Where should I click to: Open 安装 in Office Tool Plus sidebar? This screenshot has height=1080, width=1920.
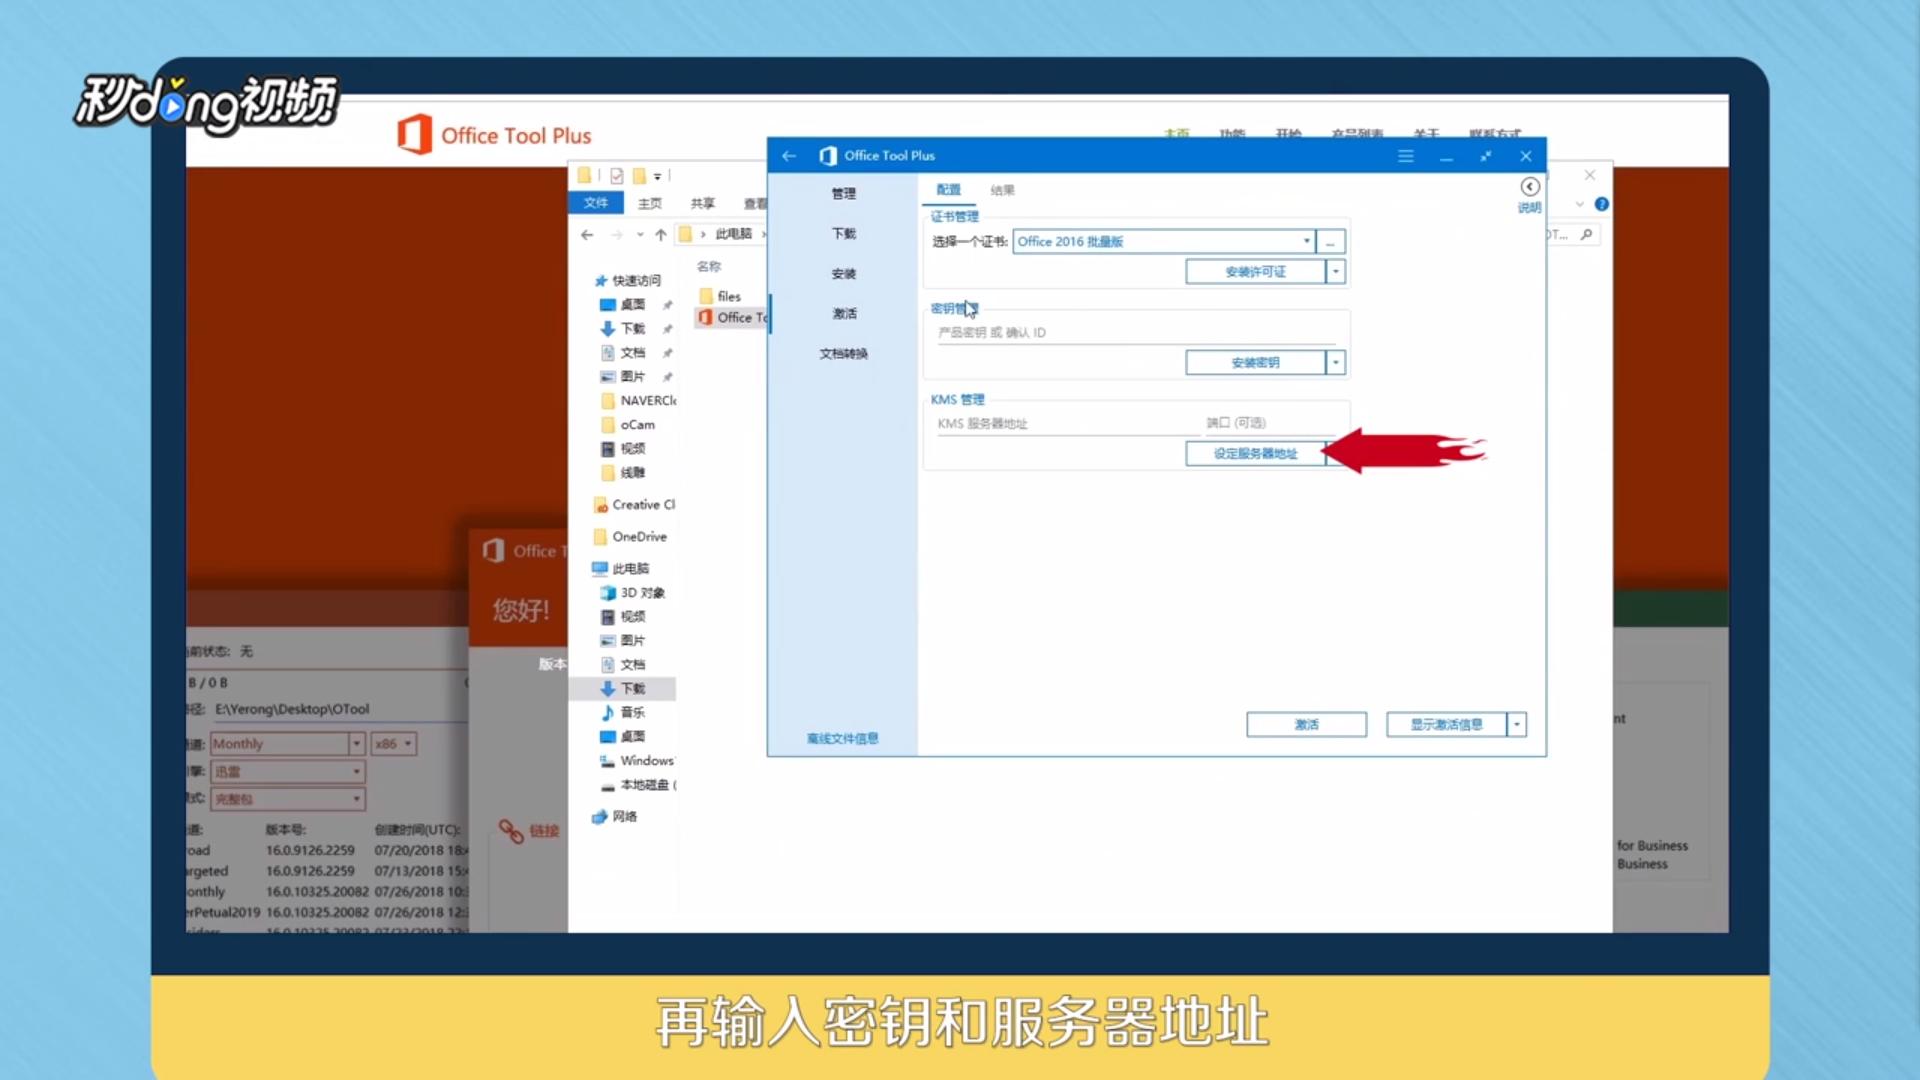coord(844,274)
